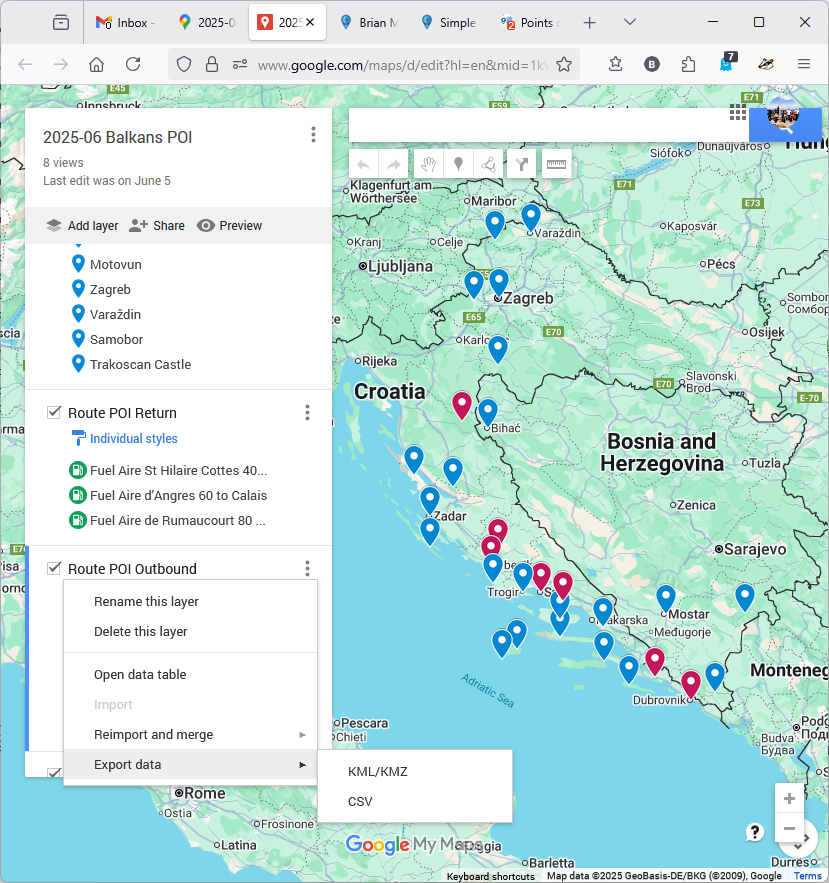Uncheck the Route POI Return layer
Viewport: 829px width, 883px height.
click(54, 412)
